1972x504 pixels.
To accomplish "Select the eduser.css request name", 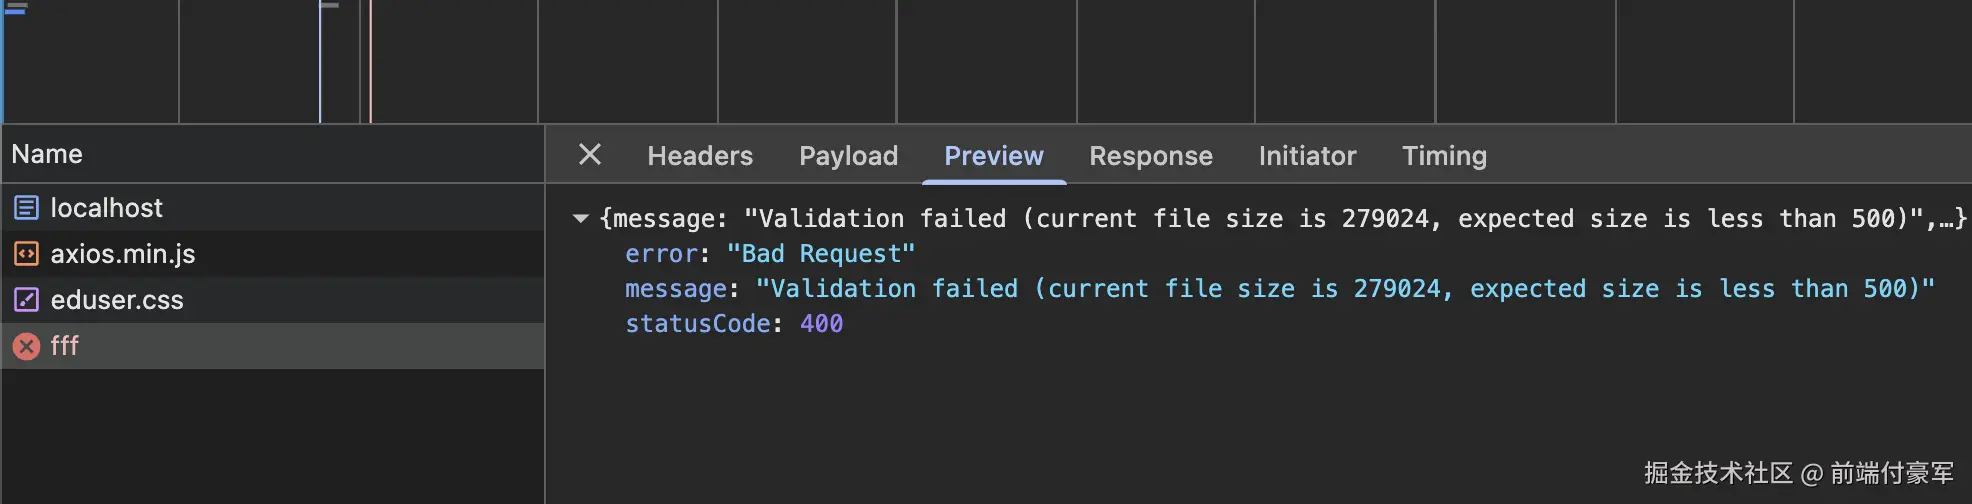I will pos(117,300).
